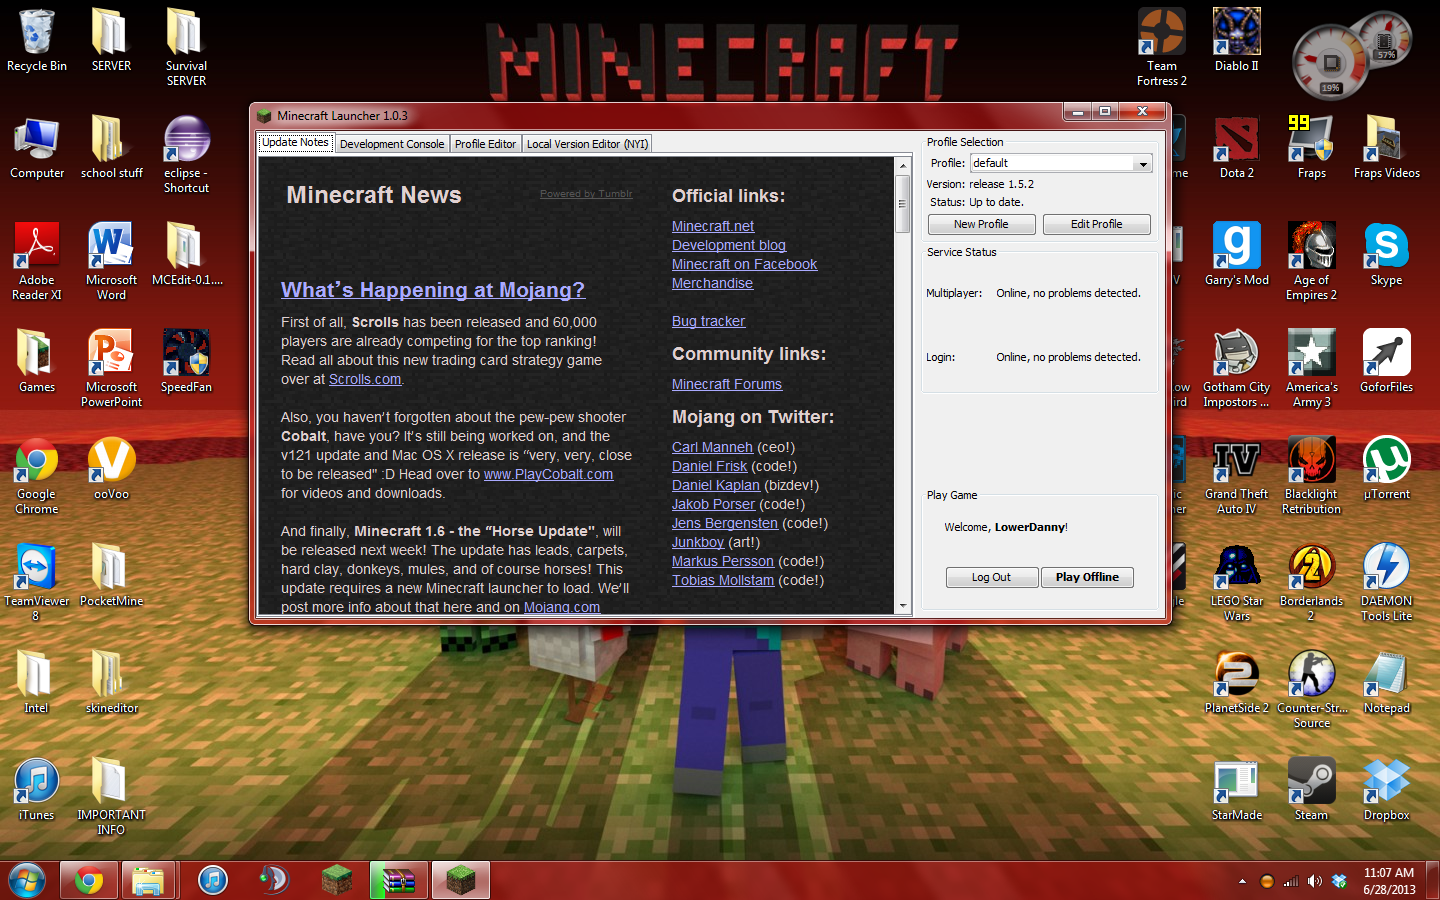Viewport: 1440px width, 900px height.
Task: Launch ooVoo desktop icon
Action: (x=111, y=468)
